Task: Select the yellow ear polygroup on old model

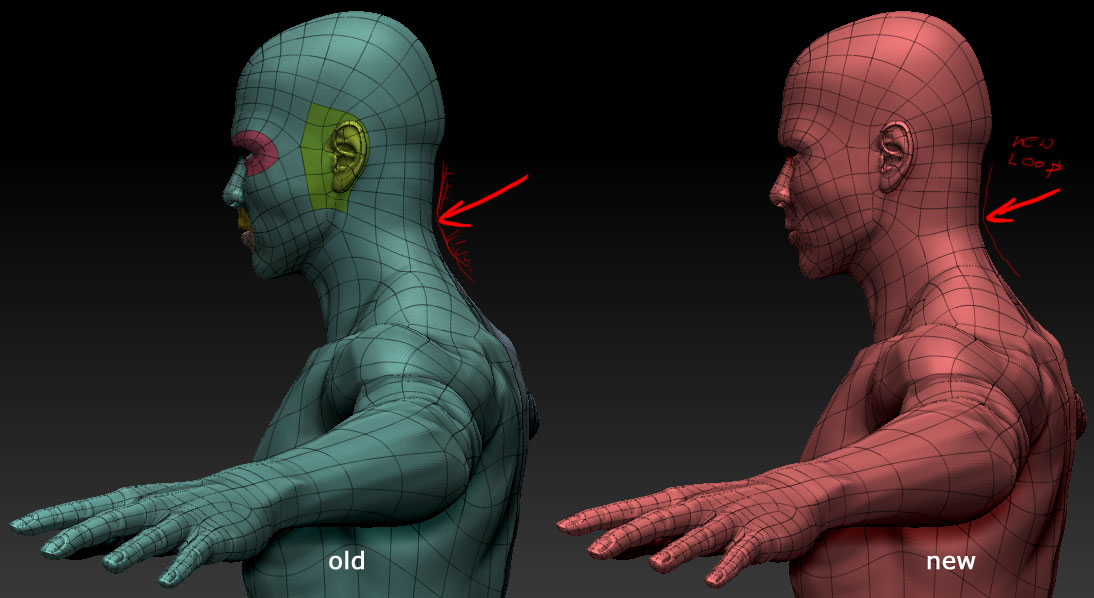Action: (x=333, y=158)
